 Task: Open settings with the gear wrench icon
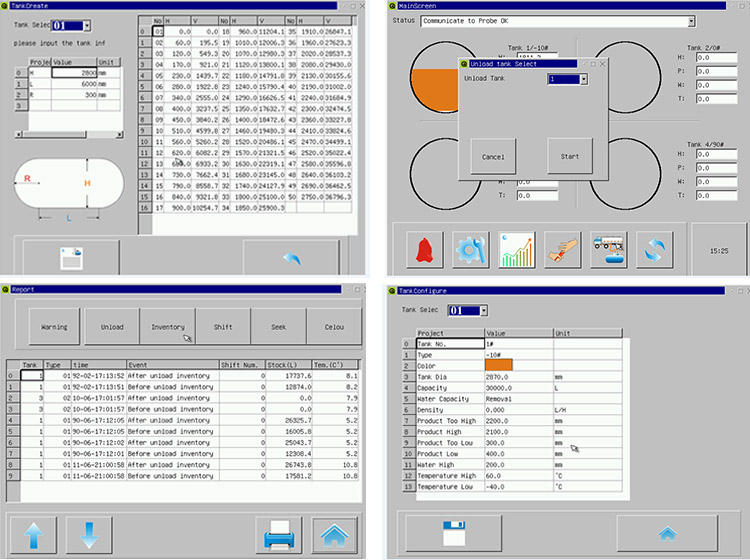point(470,250)
